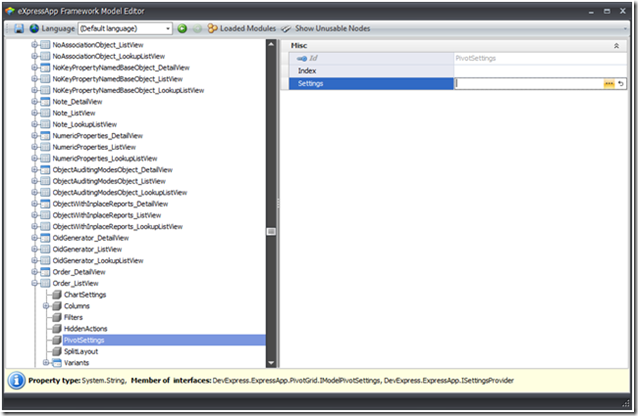This screenshot has width=638, height=416.
Task: Select NoKeyPropertyNamedBaseObject_LookupListView in tree
Action: click(x=128, y=90)
